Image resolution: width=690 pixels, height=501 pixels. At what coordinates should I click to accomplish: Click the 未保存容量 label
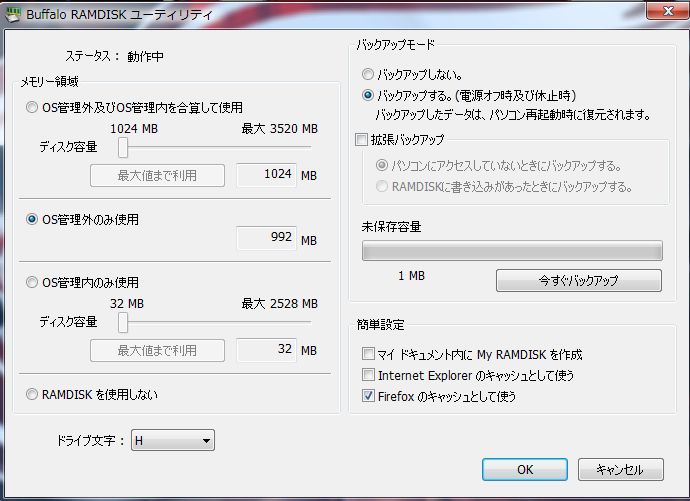[391, 227]
